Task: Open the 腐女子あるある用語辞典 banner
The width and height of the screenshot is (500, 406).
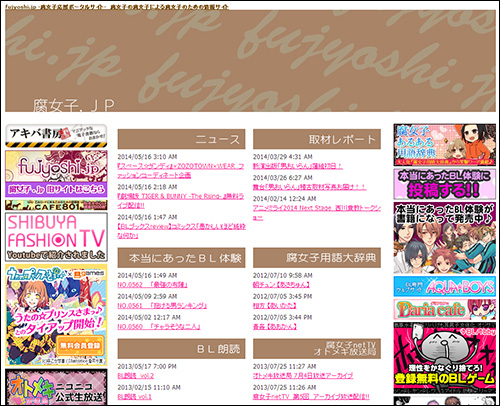Action: pos(444,145)
